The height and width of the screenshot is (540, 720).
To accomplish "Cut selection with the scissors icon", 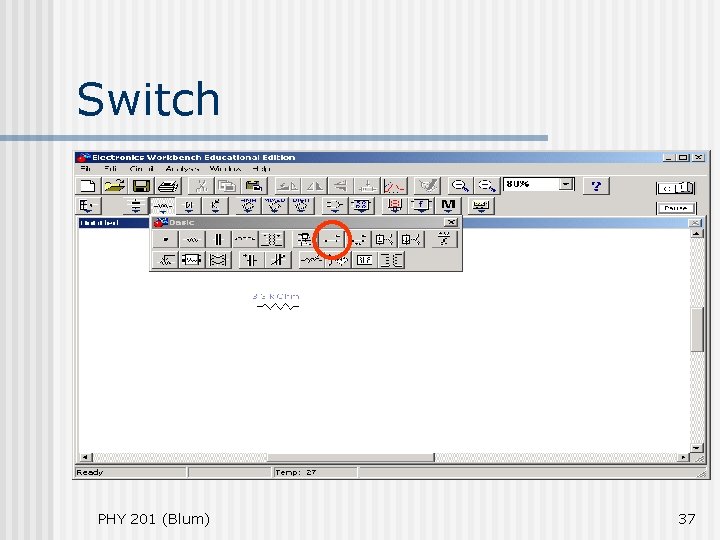I will pyautogui.click(x=201, y=186).
